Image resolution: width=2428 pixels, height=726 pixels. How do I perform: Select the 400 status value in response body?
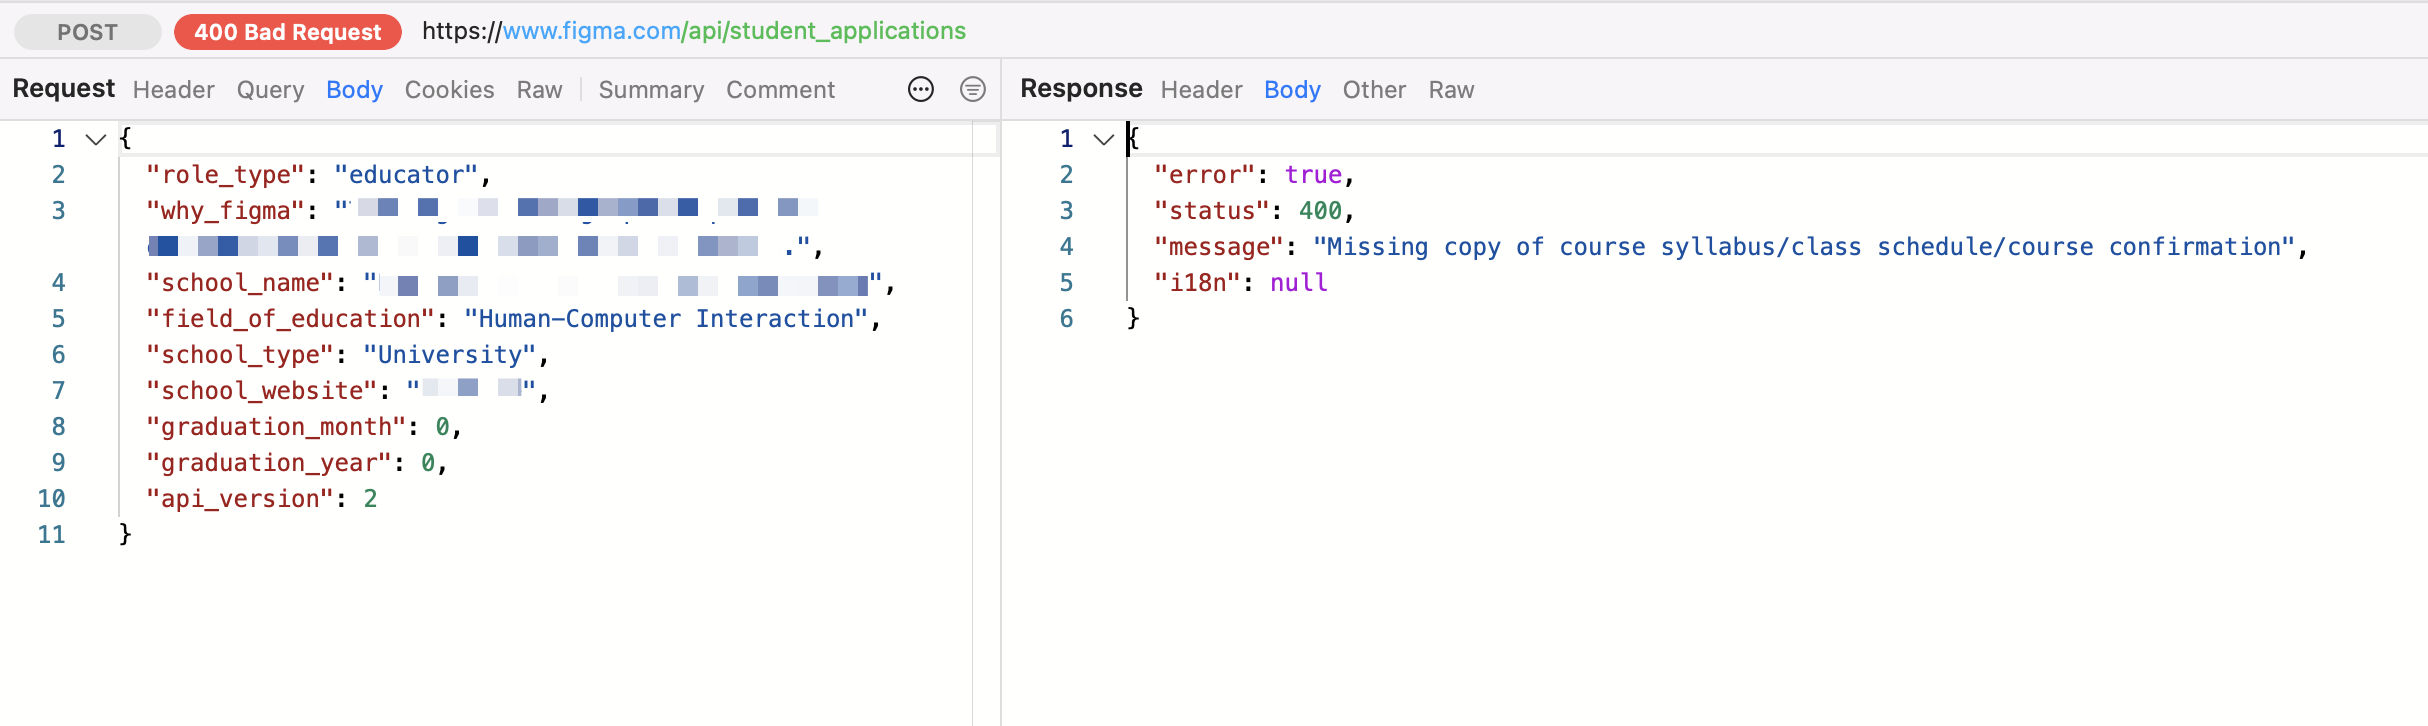tap(1320, 211)
